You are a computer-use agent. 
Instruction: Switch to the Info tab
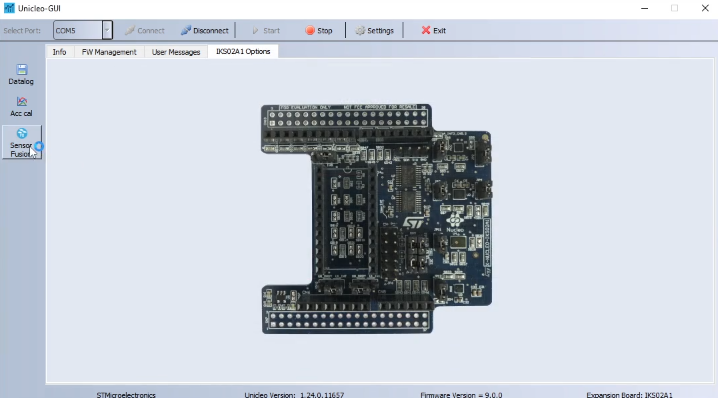[x=59, y=52]
